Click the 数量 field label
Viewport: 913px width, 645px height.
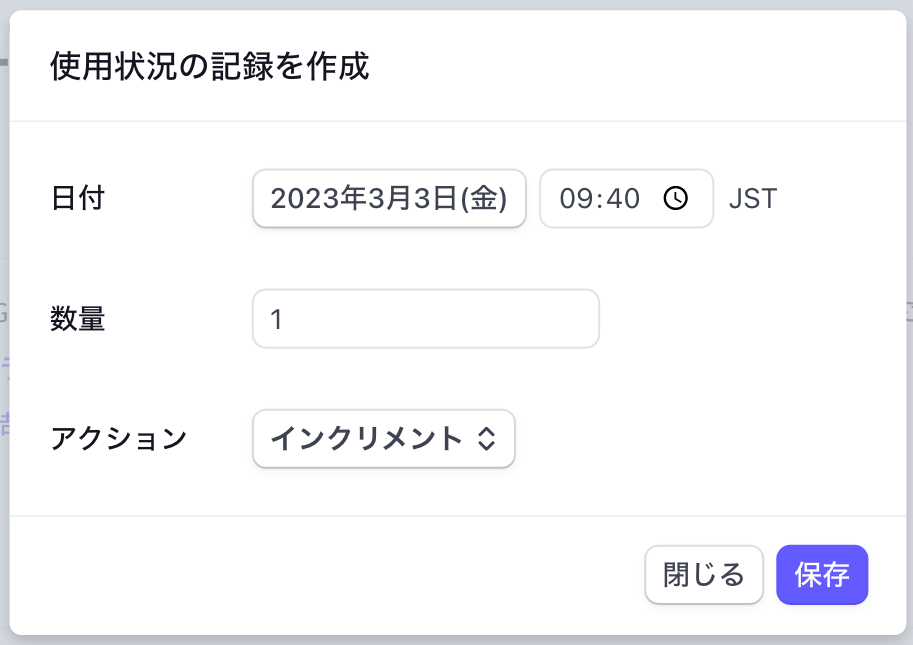click(x=77, y=319)
